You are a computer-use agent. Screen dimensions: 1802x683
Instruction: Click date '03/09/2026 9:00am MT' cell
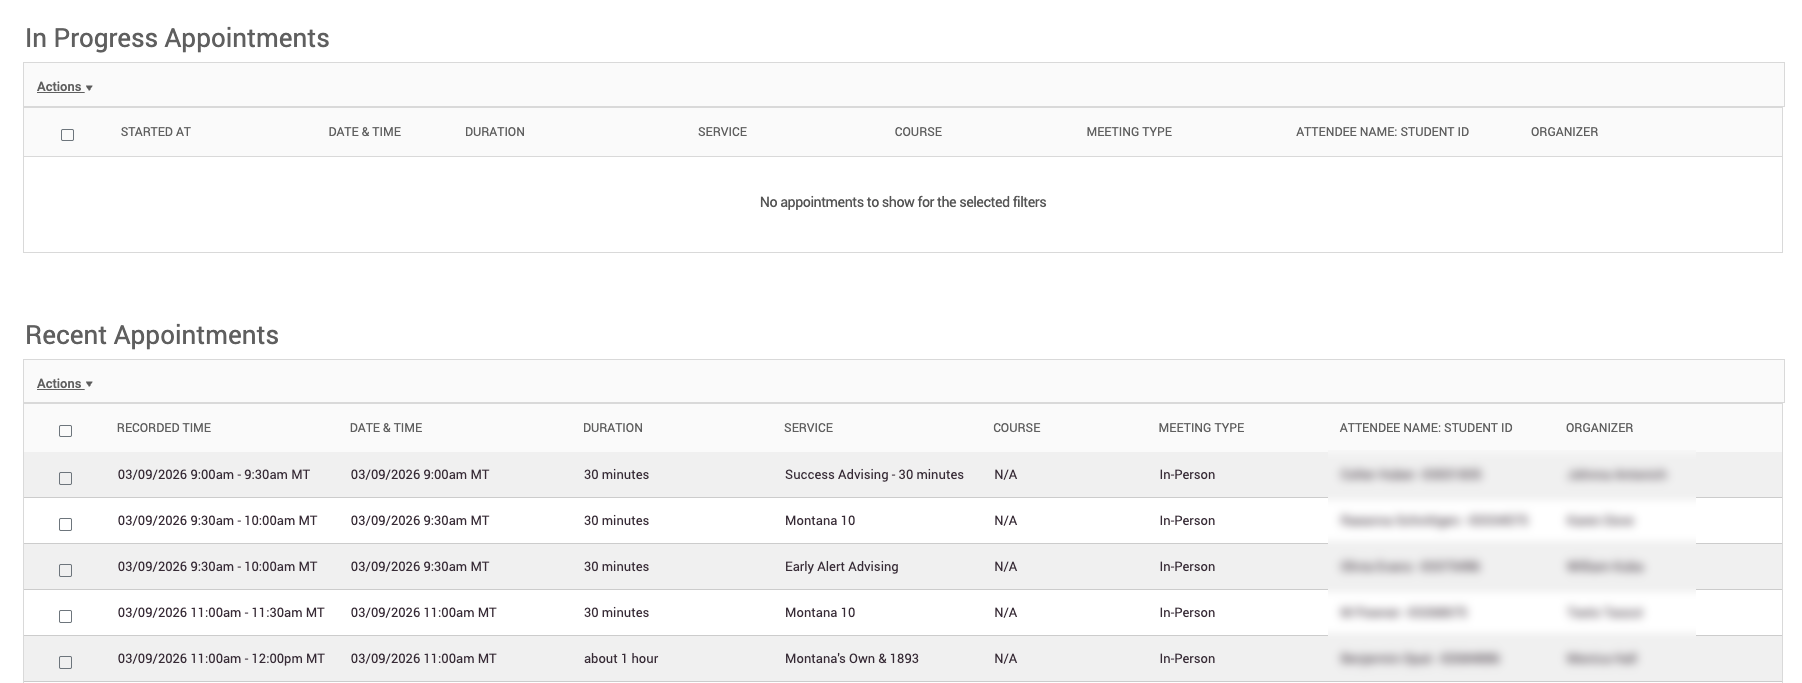point(420,475)
